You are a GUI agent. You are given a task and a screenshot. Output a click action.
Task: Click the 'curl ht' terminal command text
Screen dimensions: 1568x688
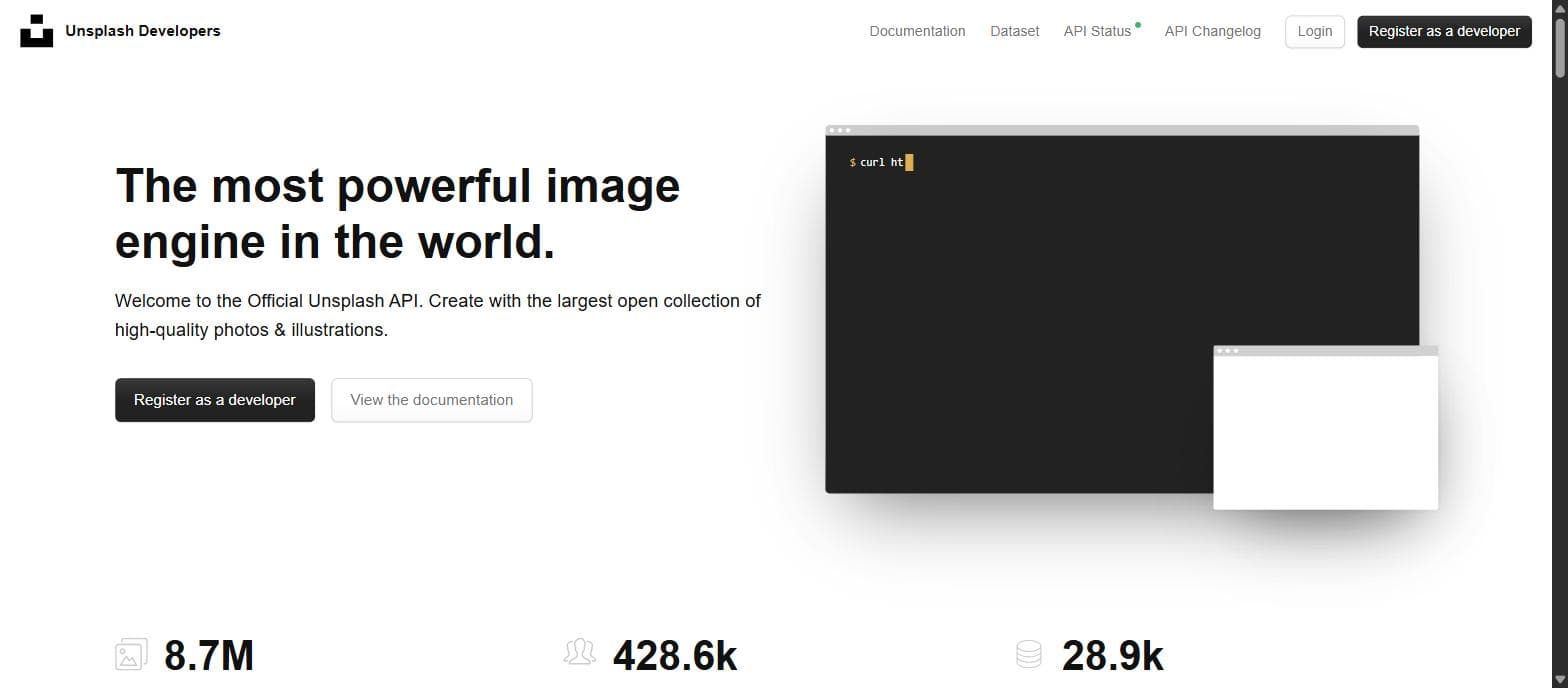tap(881, 162)
